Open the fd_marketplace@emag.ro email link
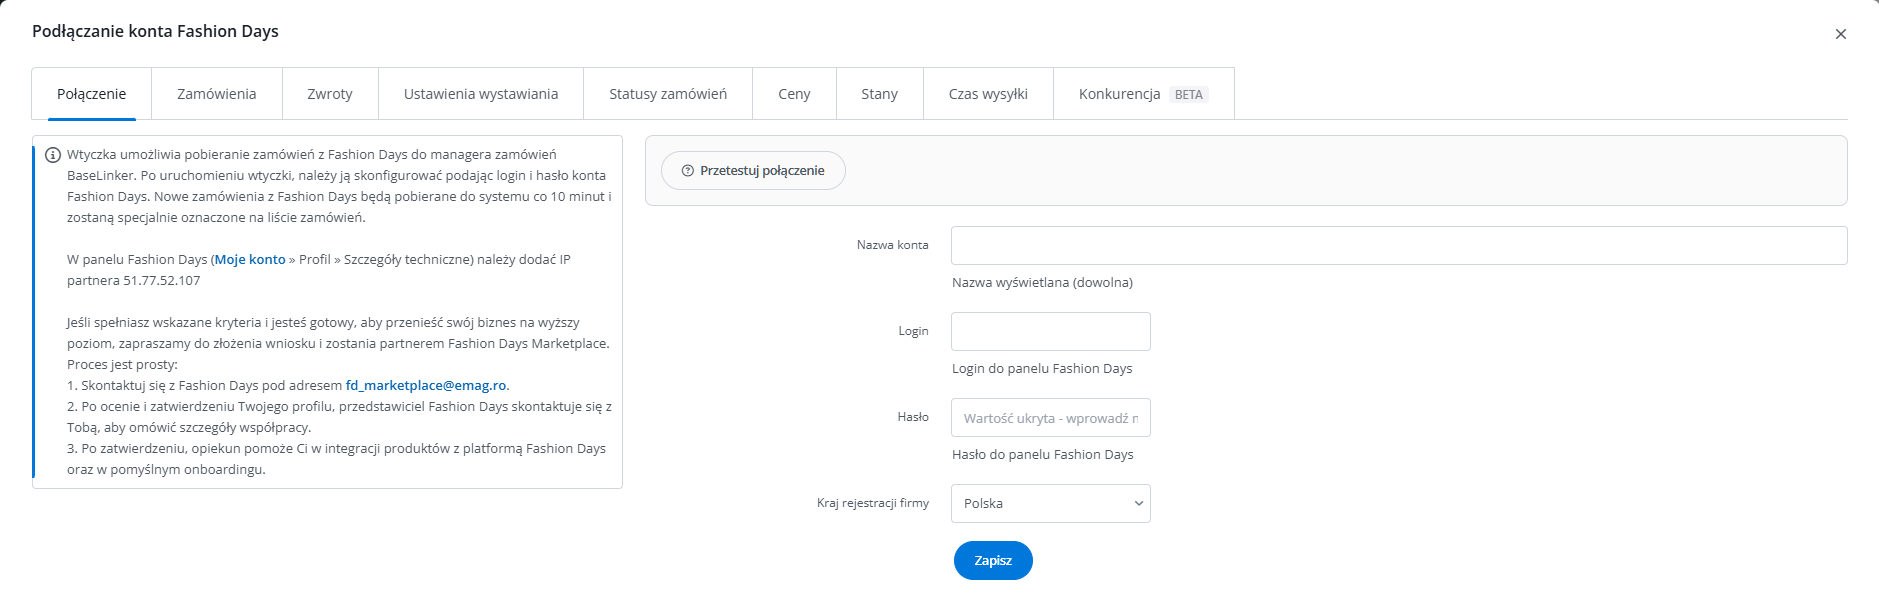The image size is (1879, 591). (x=426, y=386)
